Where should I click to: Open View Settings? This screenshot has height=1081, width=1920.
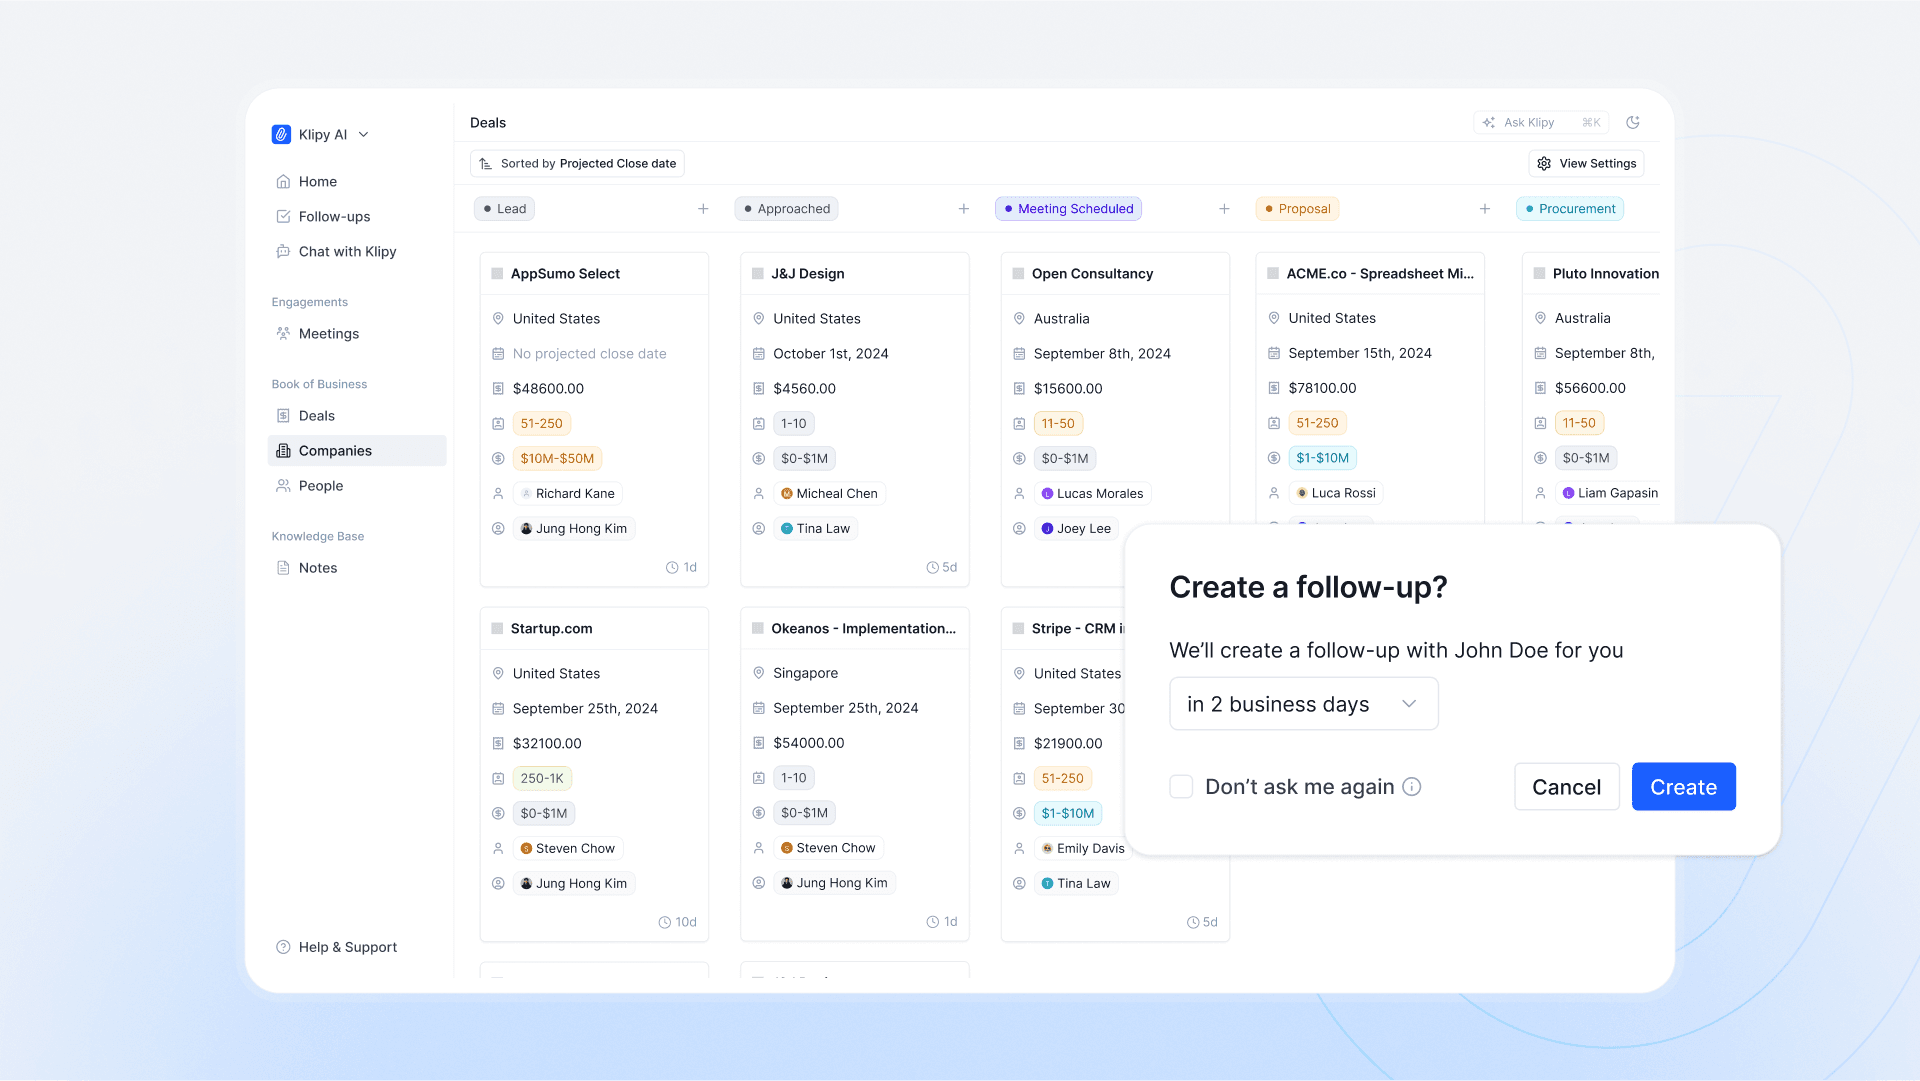pos(1586,164)
